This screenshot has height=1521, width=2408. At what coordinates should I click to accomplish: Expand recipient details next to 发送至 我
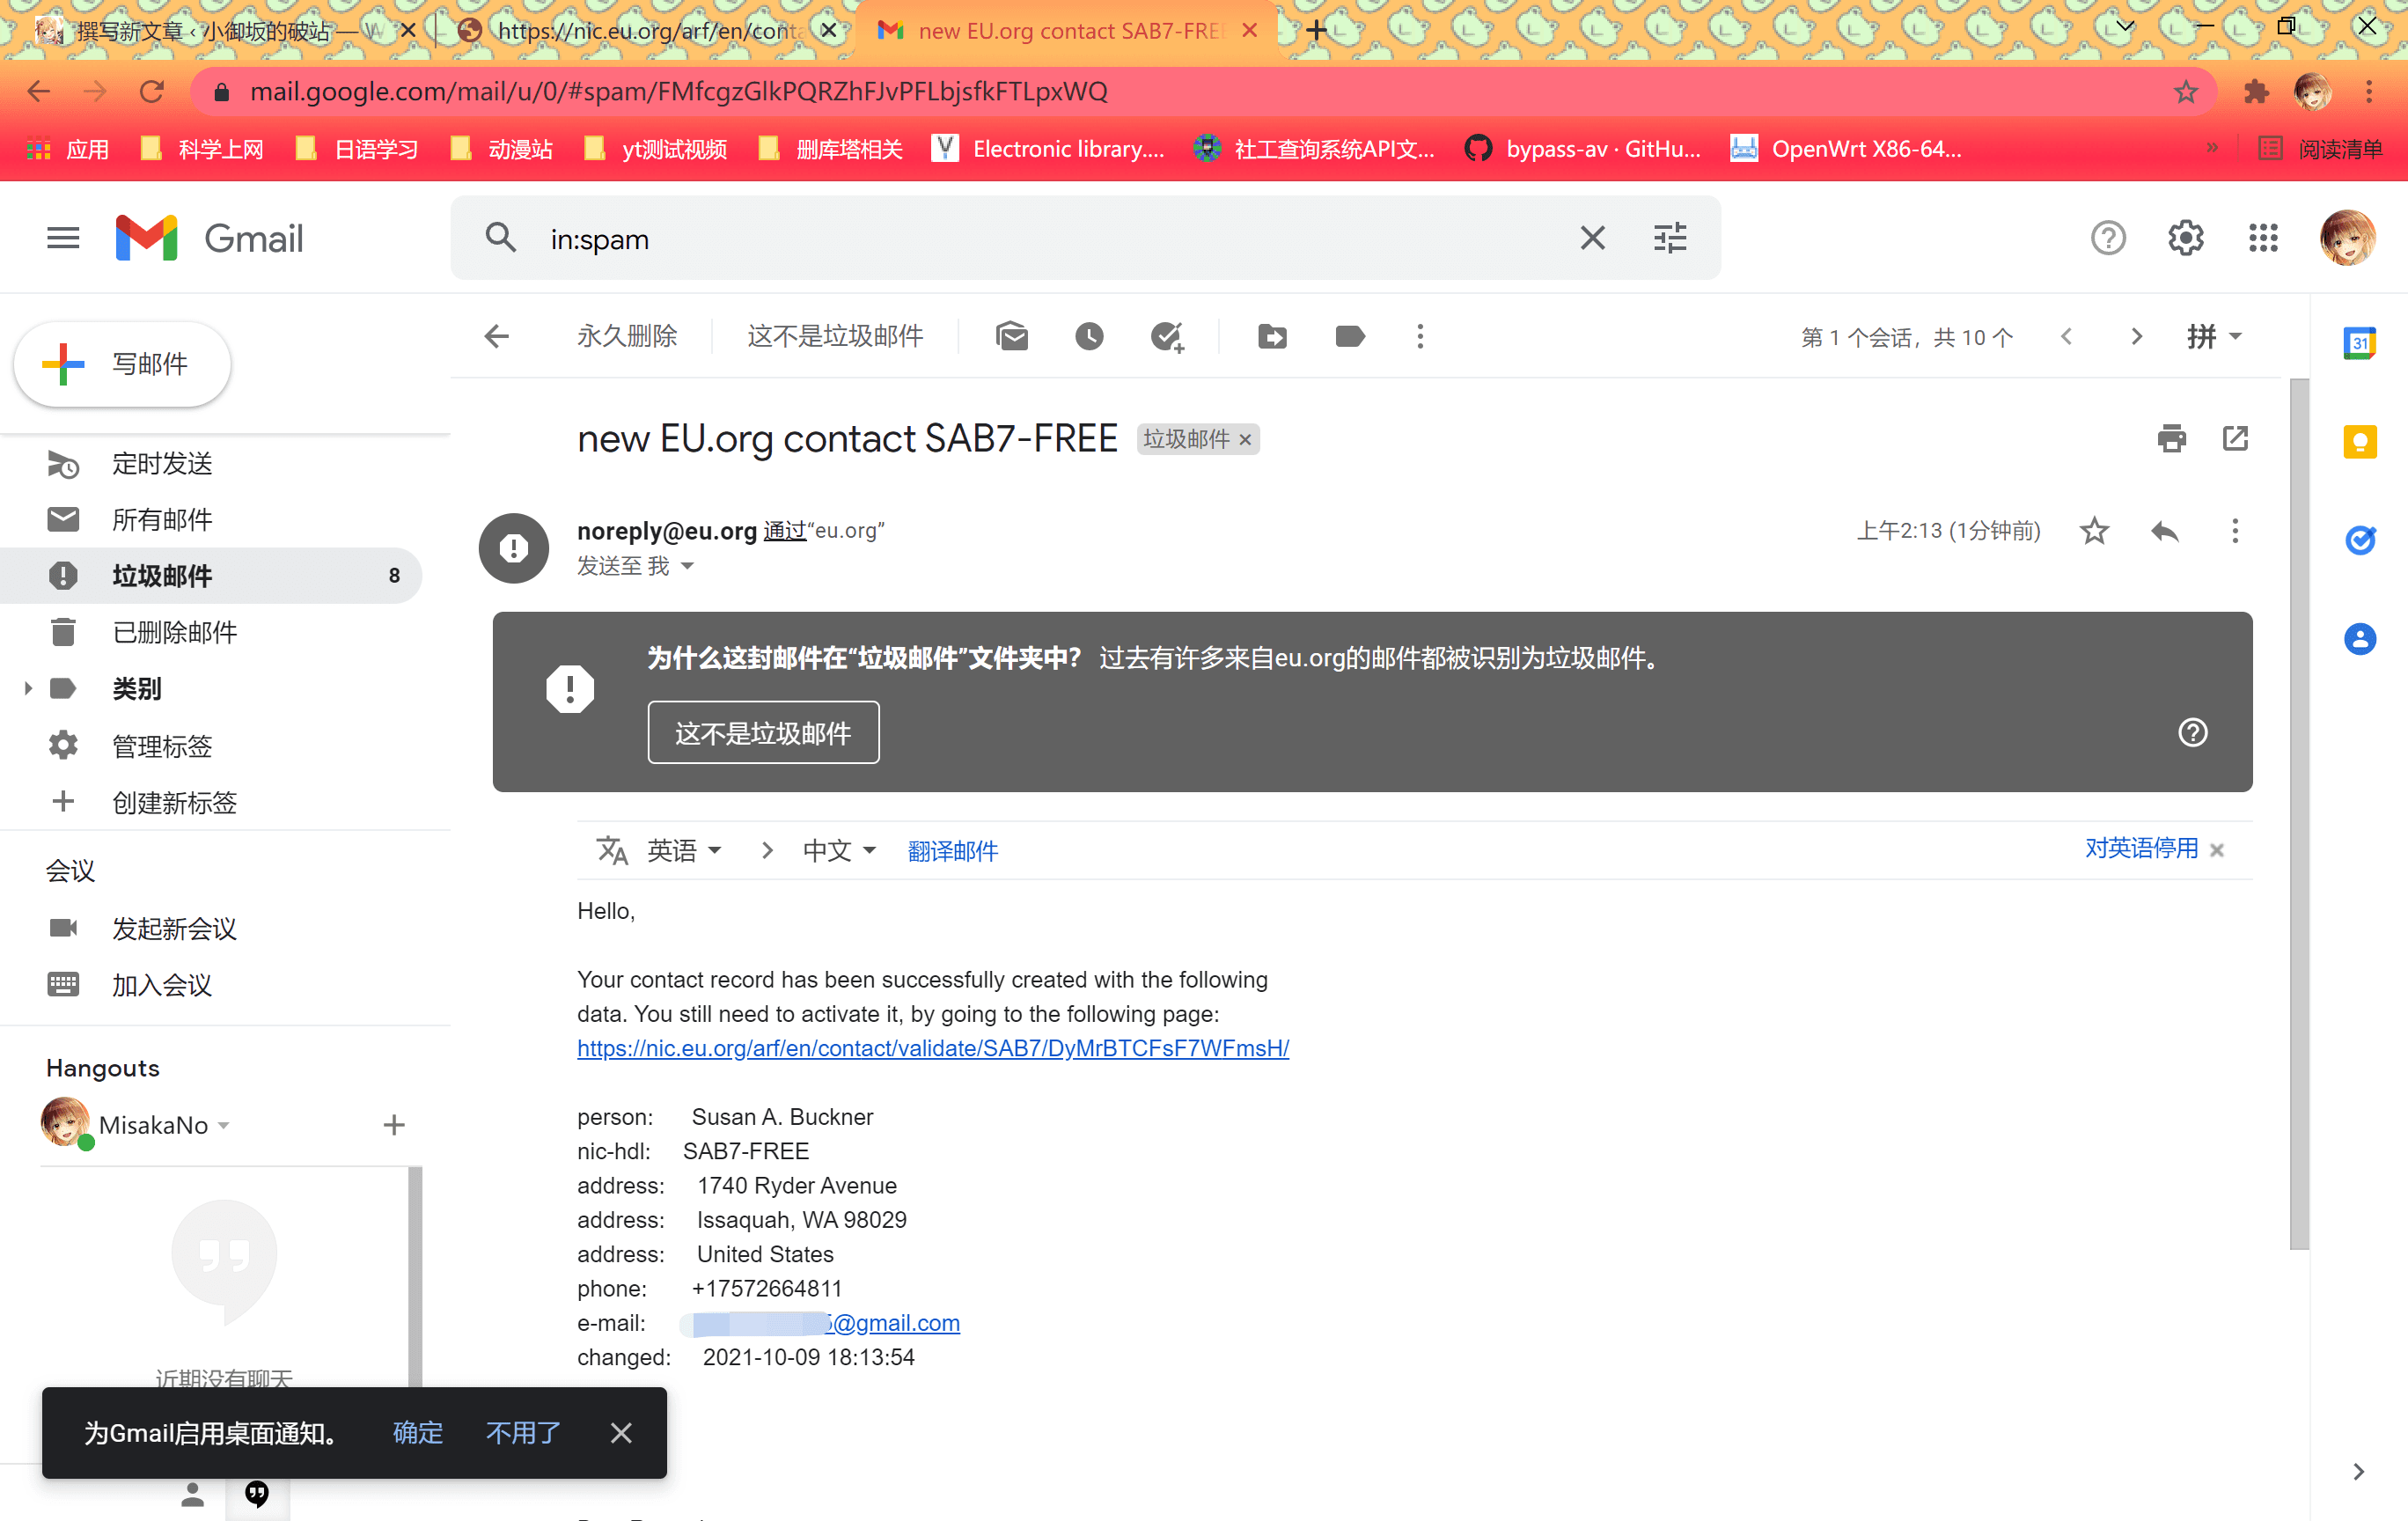point(688,566)
